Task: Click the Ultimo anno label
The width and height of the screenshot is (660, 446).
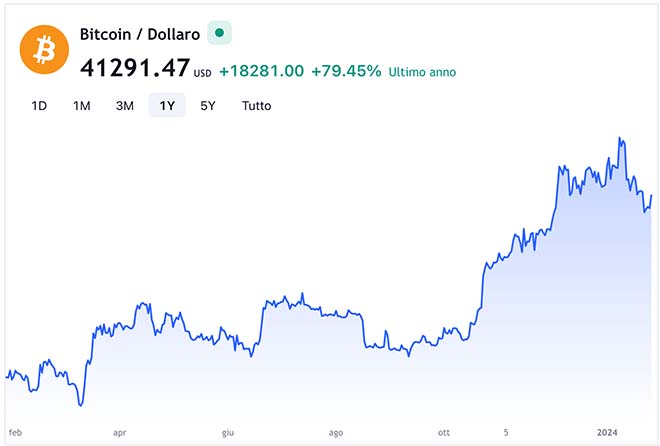Action: tap(423, 72)
